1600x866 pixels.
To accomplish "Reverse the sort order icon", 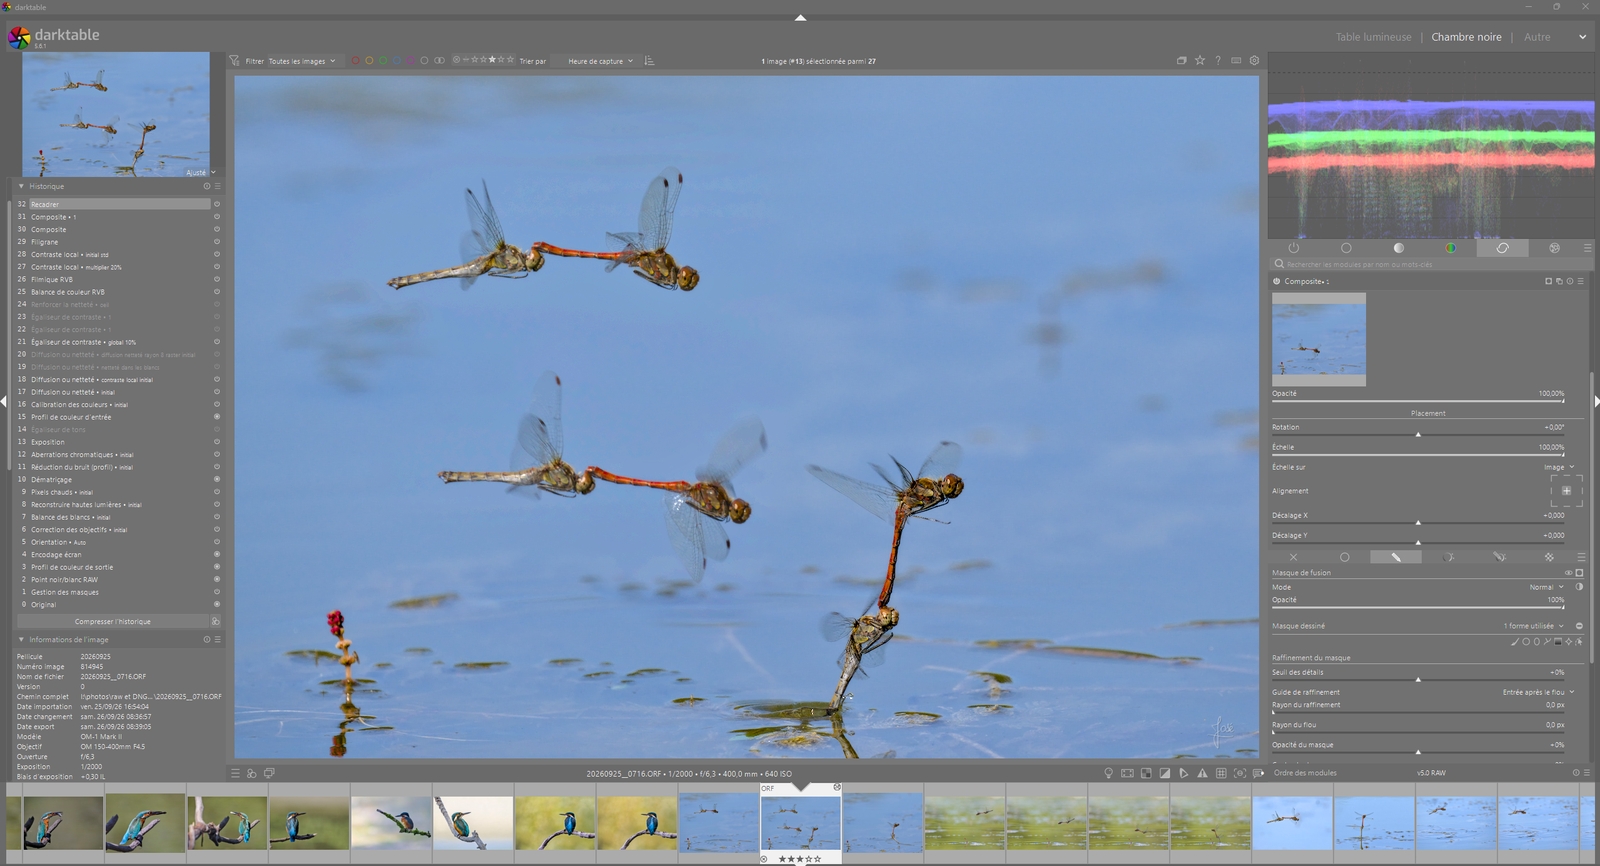I will pyautogui.click(x=649, y=61).
